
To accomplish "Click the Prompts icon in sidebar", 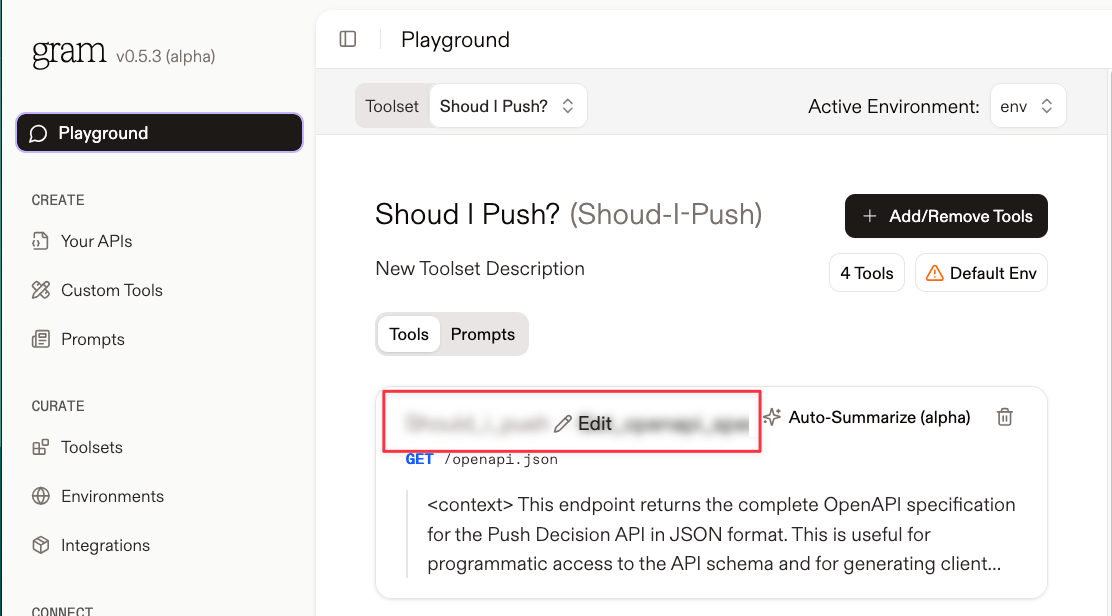I will coord(40,339).
